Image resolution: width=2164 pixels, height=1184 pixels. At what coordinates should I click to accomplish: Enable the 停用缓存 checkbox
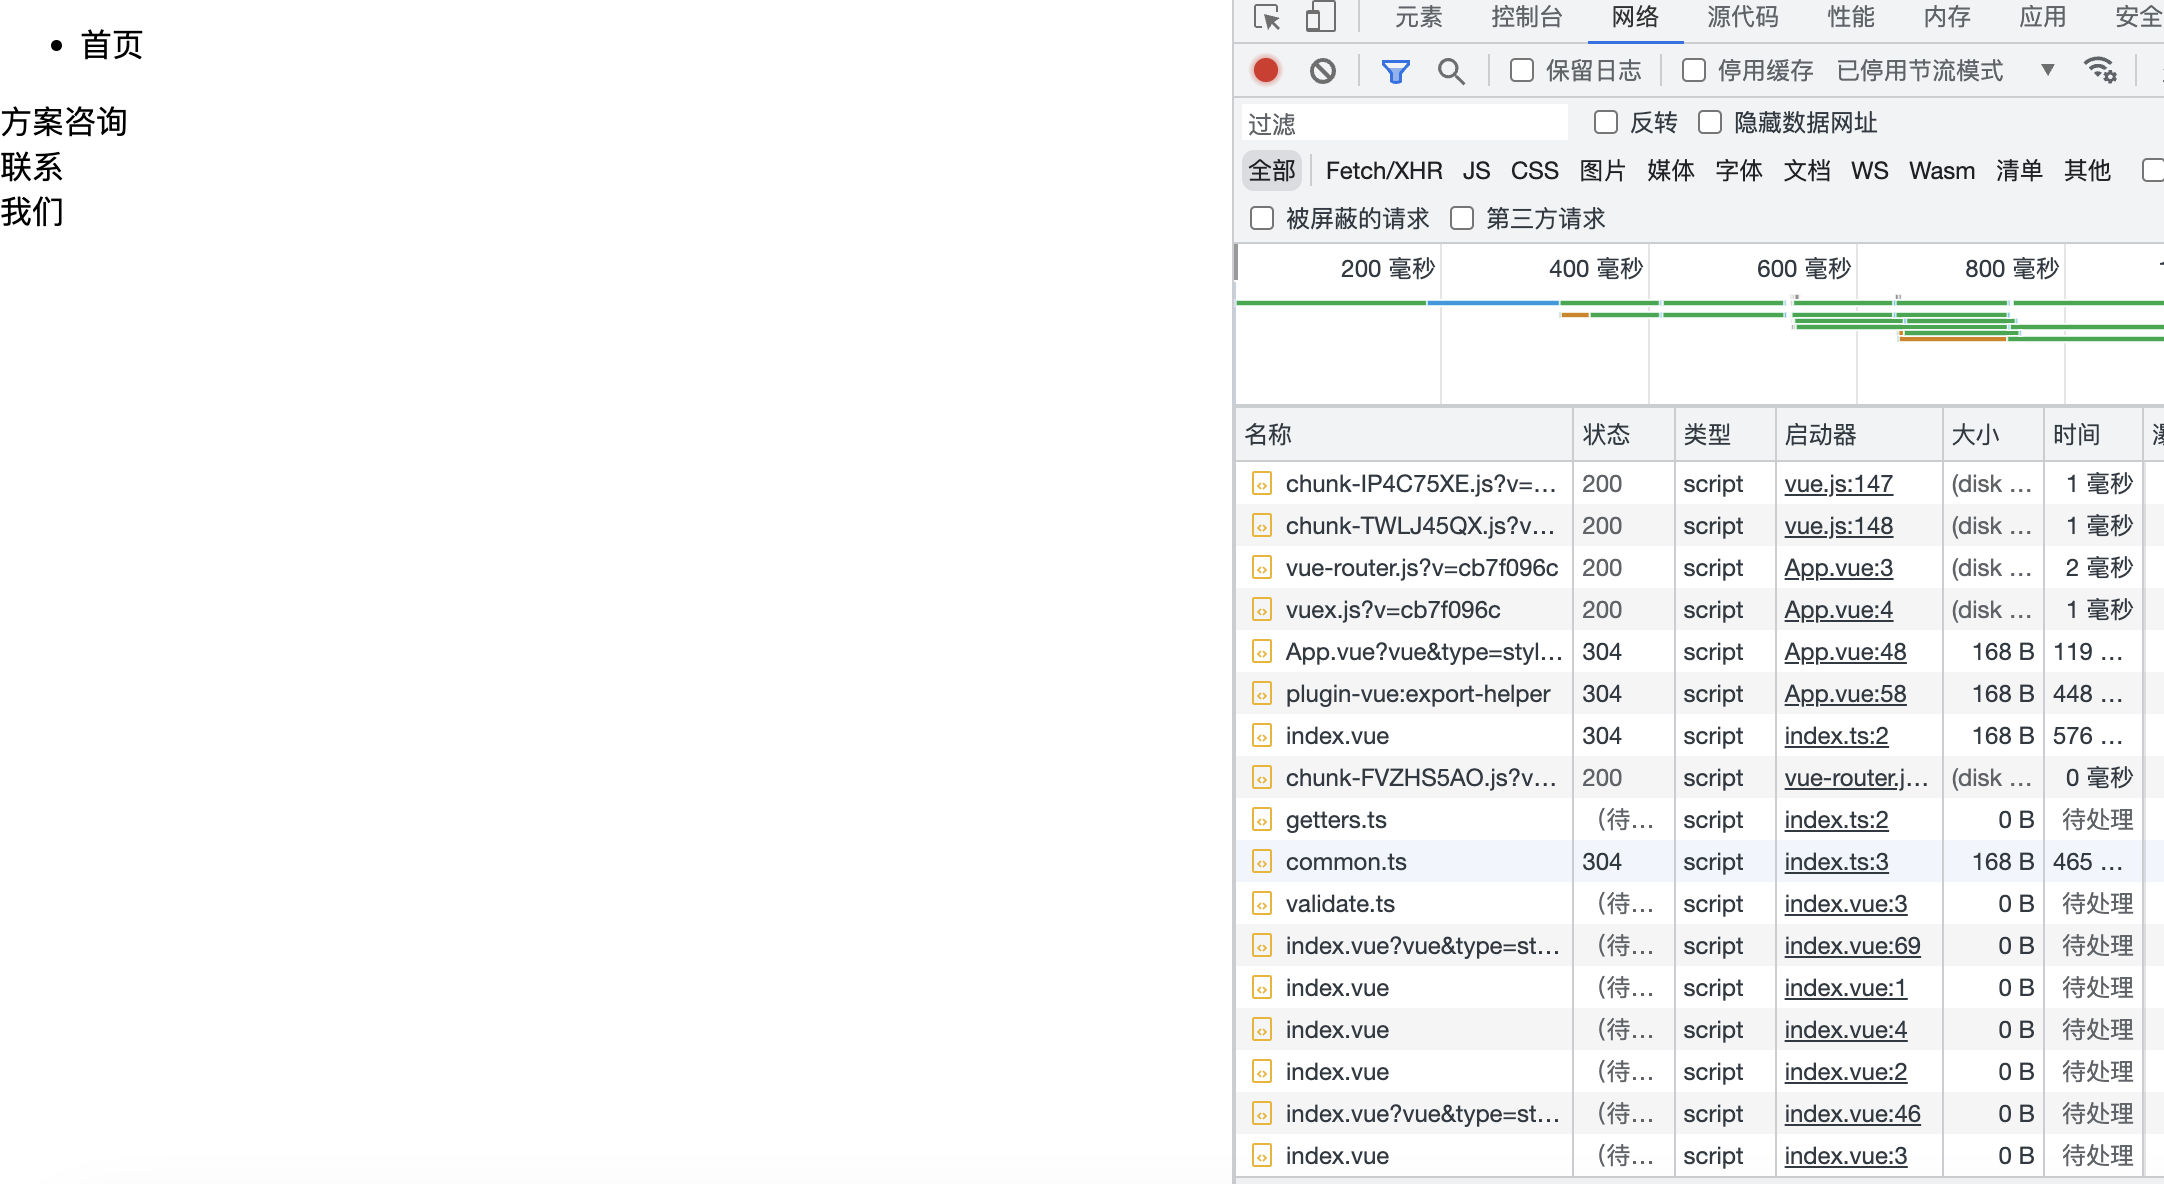click(x=1694, y=70)
